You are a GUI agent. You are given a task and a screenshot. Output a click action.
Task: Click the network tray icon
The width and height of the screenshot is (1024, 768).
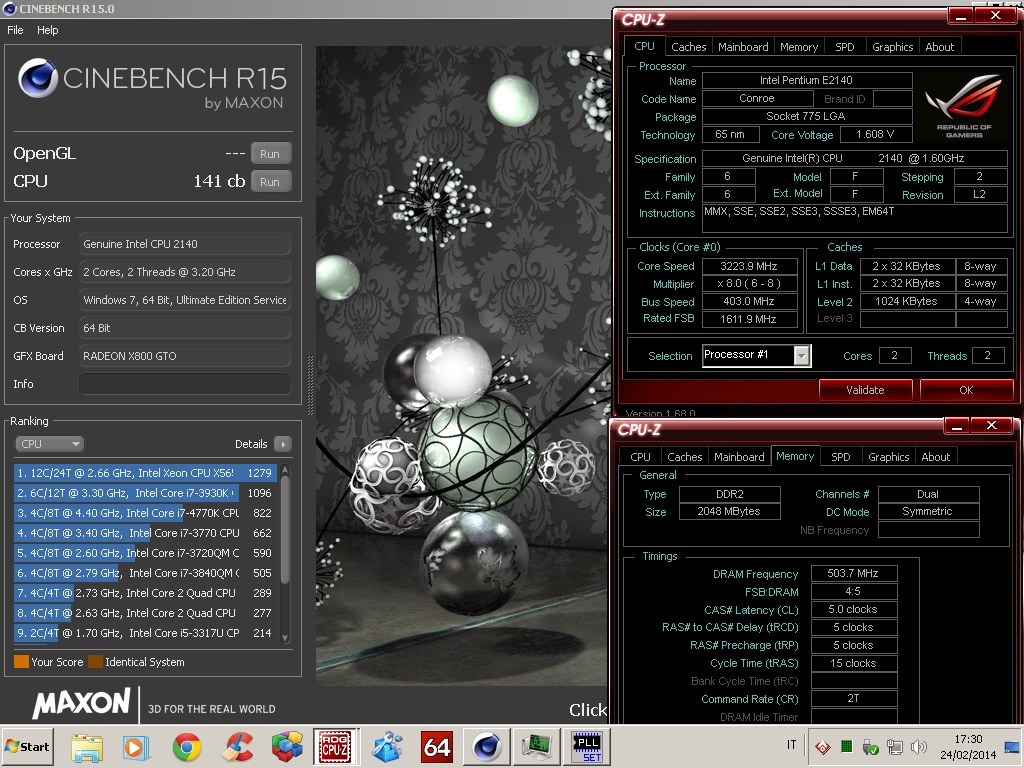tap(894, 747)
